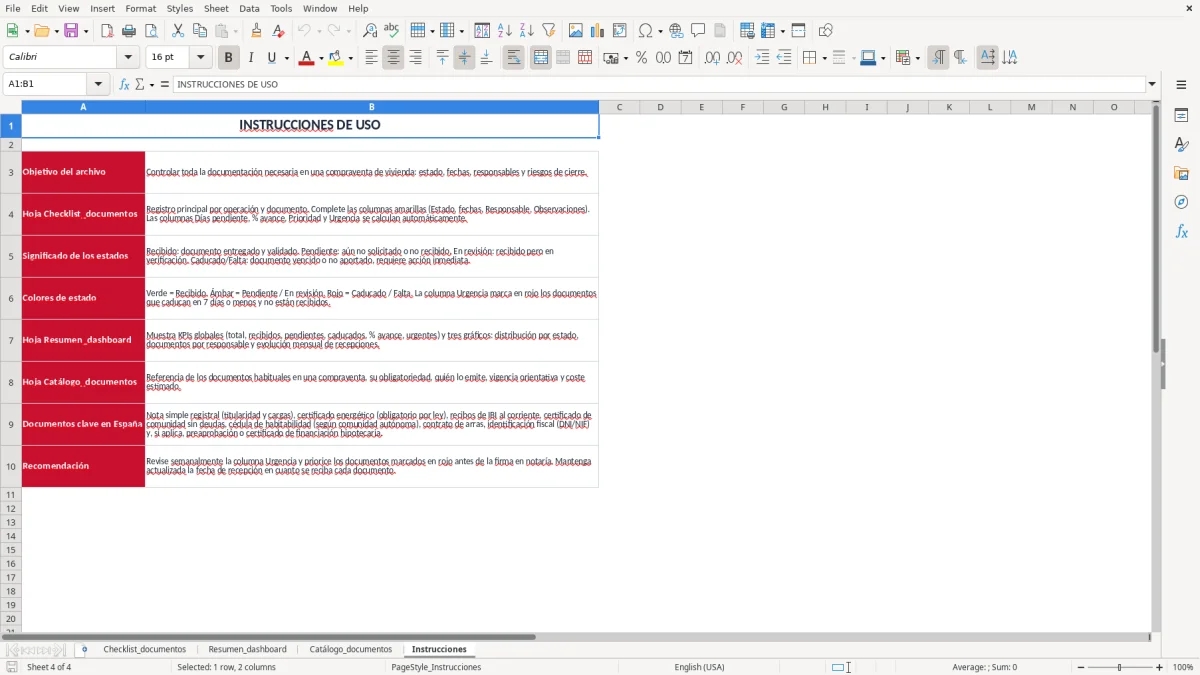Expand the formula bar
Viewport: 1200px width, 675px height.
tap(1152, 84)
